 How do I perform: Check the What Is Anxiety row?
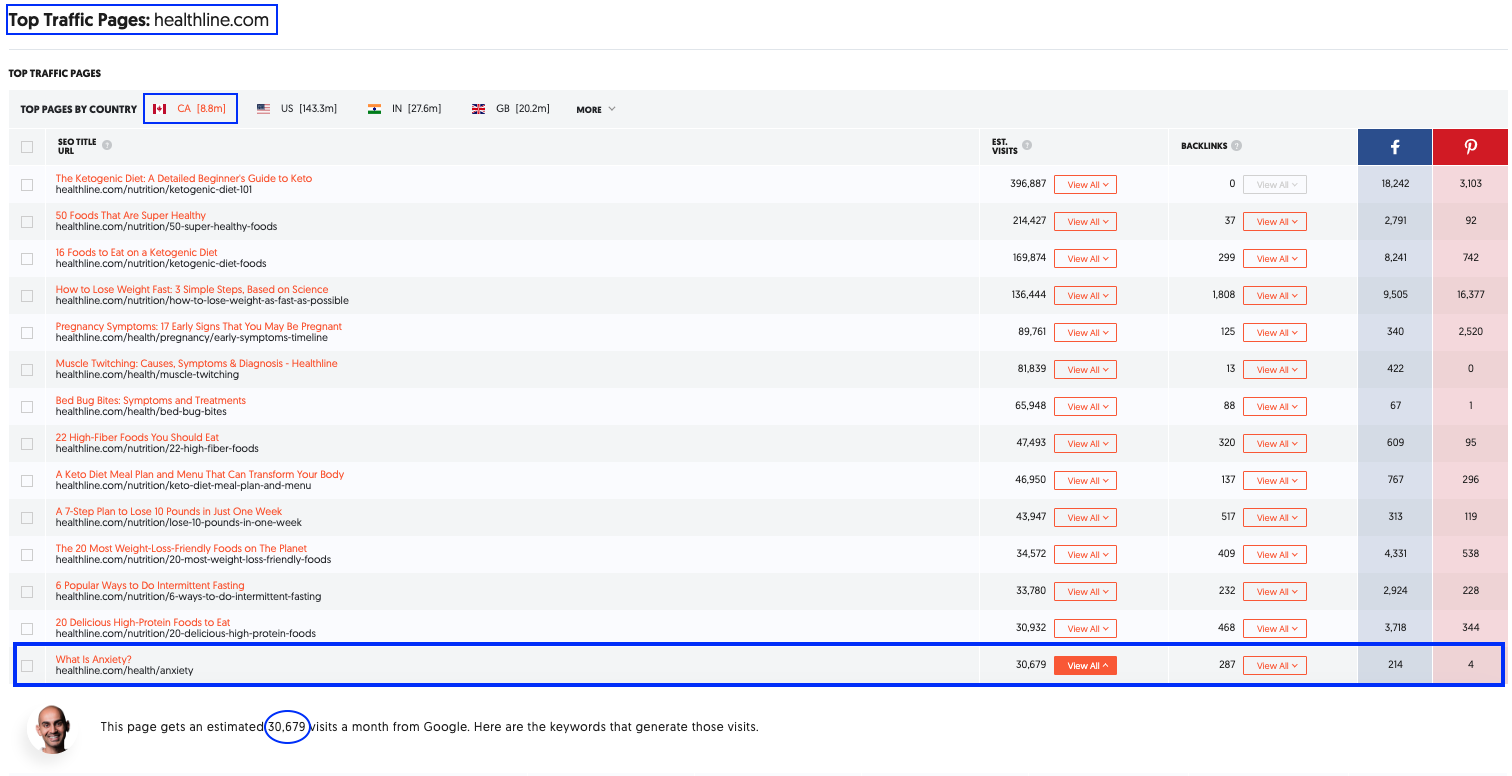(x=27, y=665)
